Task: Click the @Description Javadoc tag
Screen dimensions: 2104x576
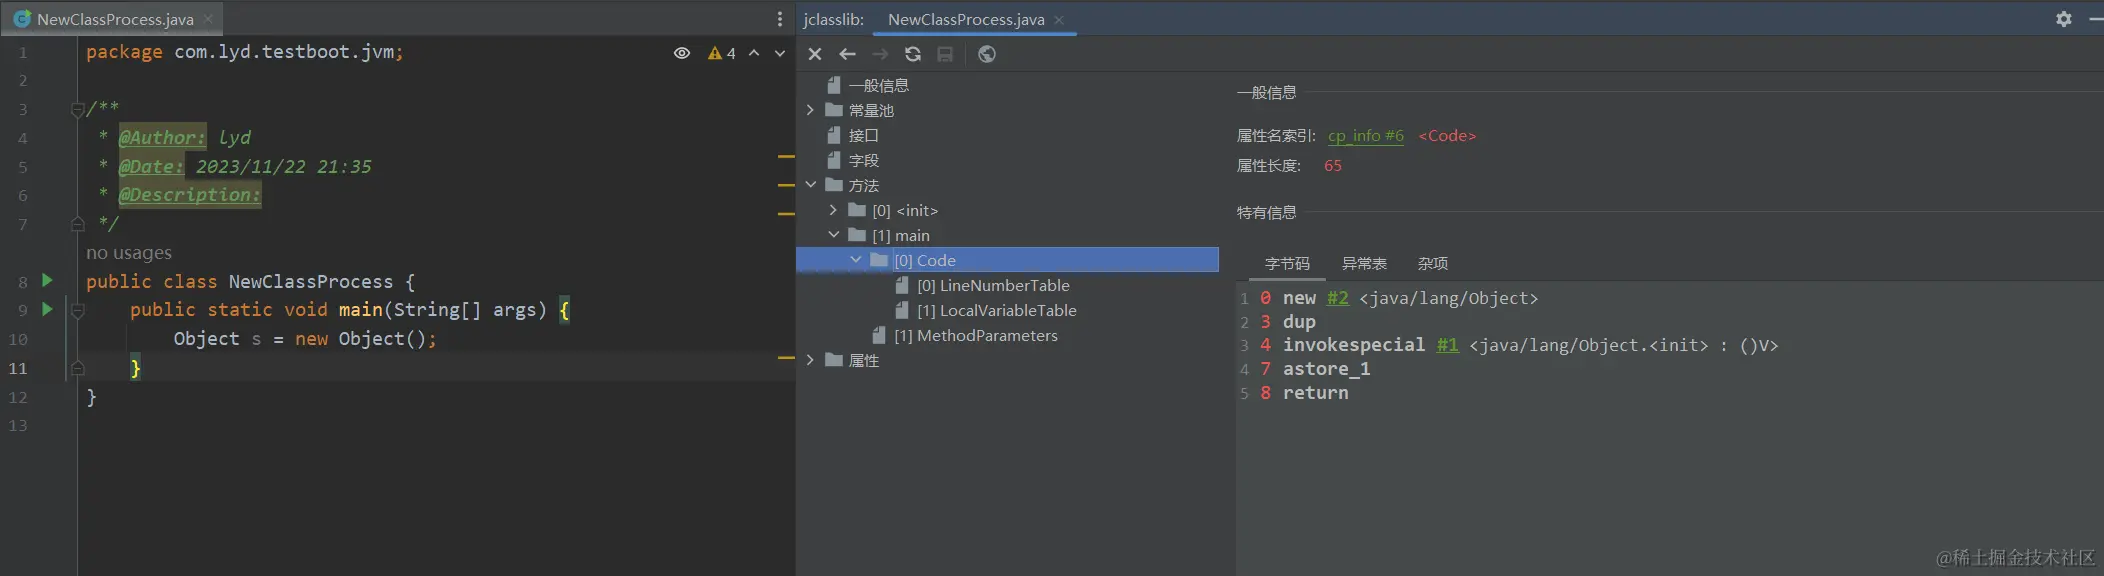Action: point(190,195)
